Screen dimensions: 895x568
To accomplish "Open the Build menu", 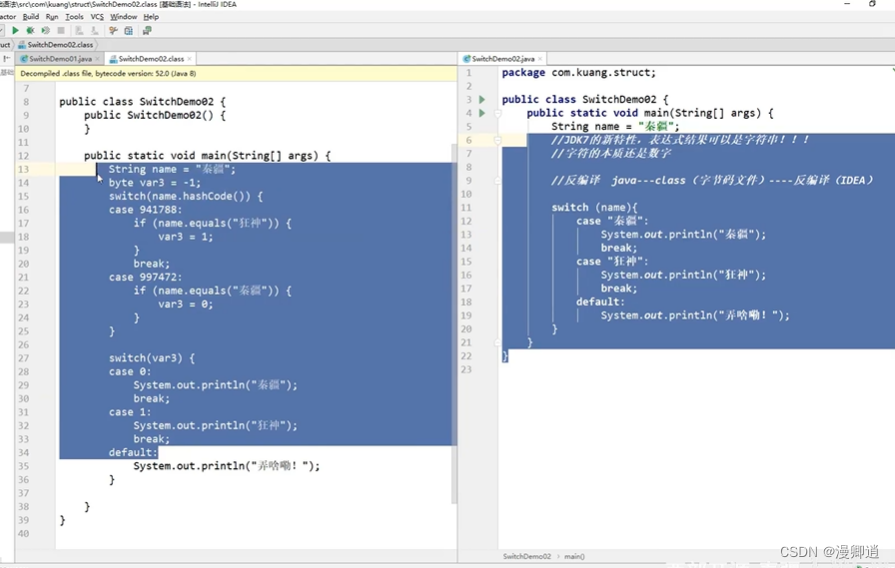I will [x=31, y=17].
